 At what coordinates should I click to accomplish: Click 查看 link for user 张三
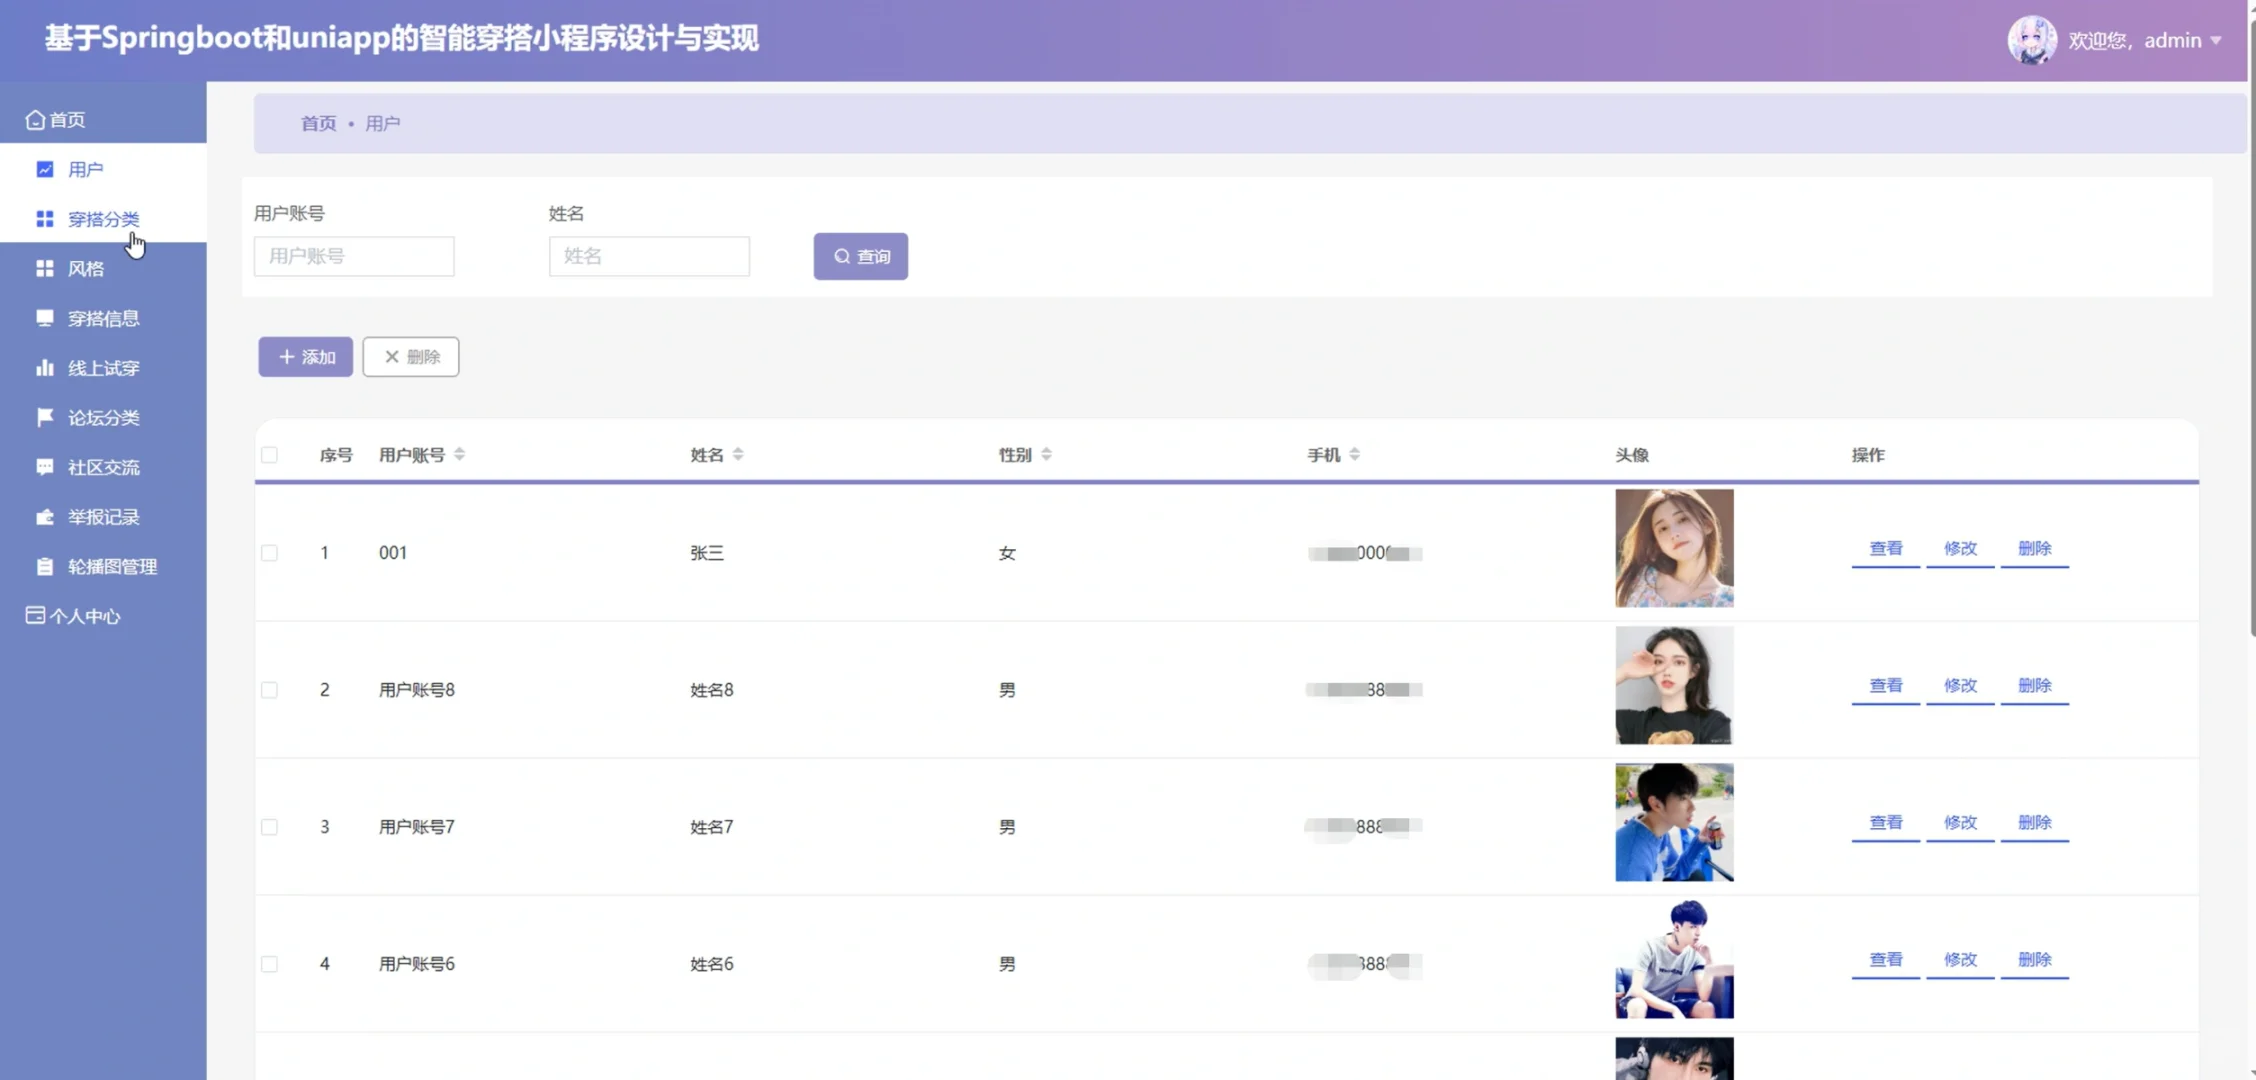(x=1884, y=548)
